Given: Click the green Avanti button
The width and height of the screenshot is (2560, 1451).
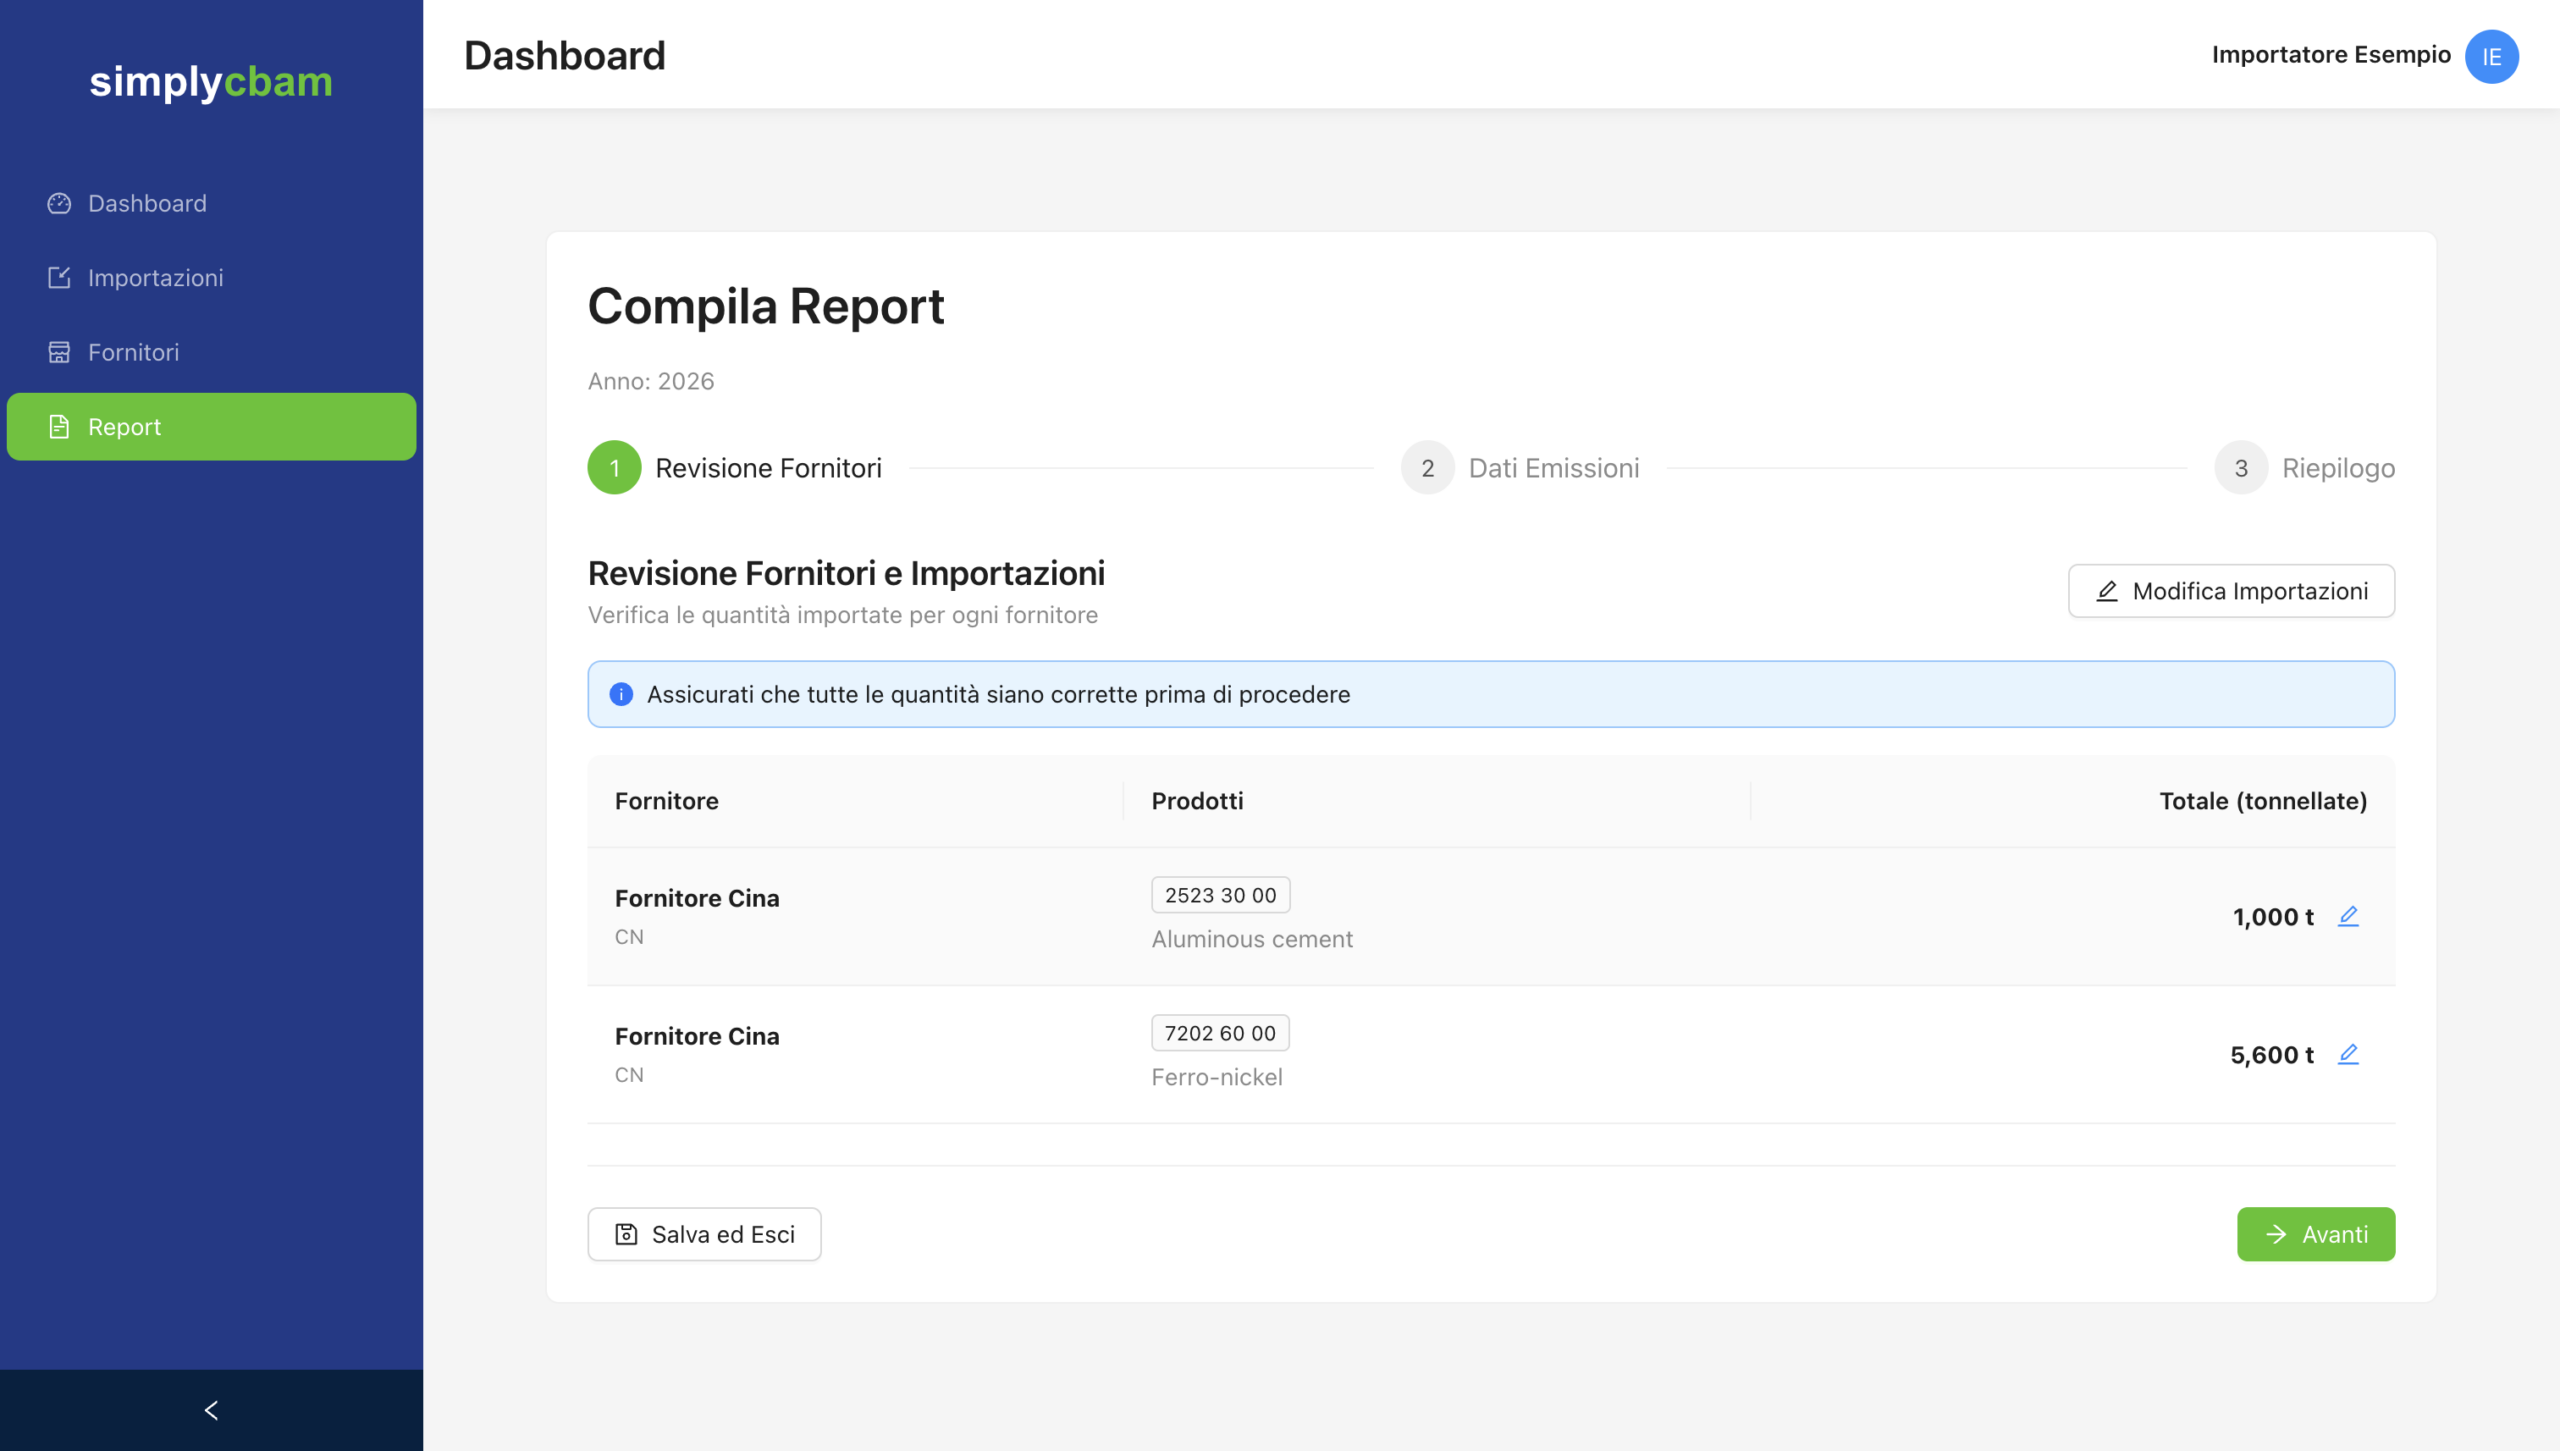Looking at the screenshot, I should coord(2315,1234).
